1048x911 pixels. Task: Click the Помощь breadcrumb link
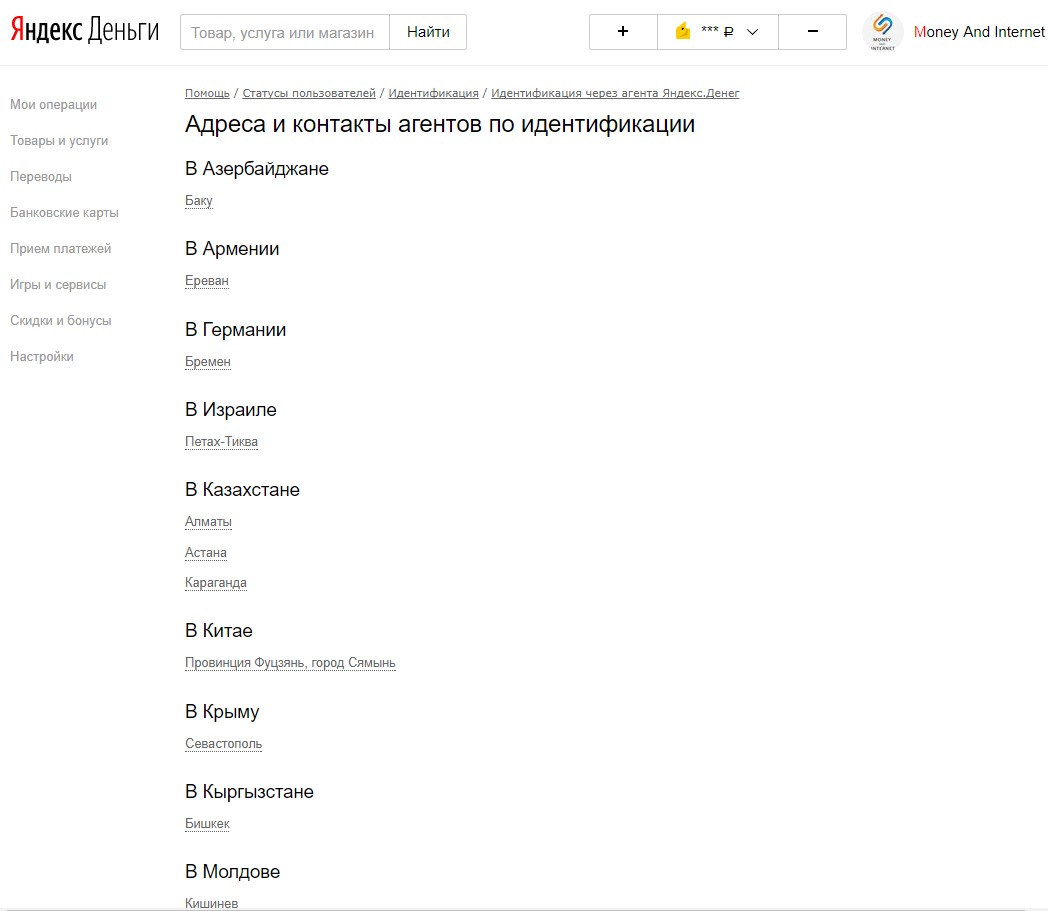[x=207, y=93]
